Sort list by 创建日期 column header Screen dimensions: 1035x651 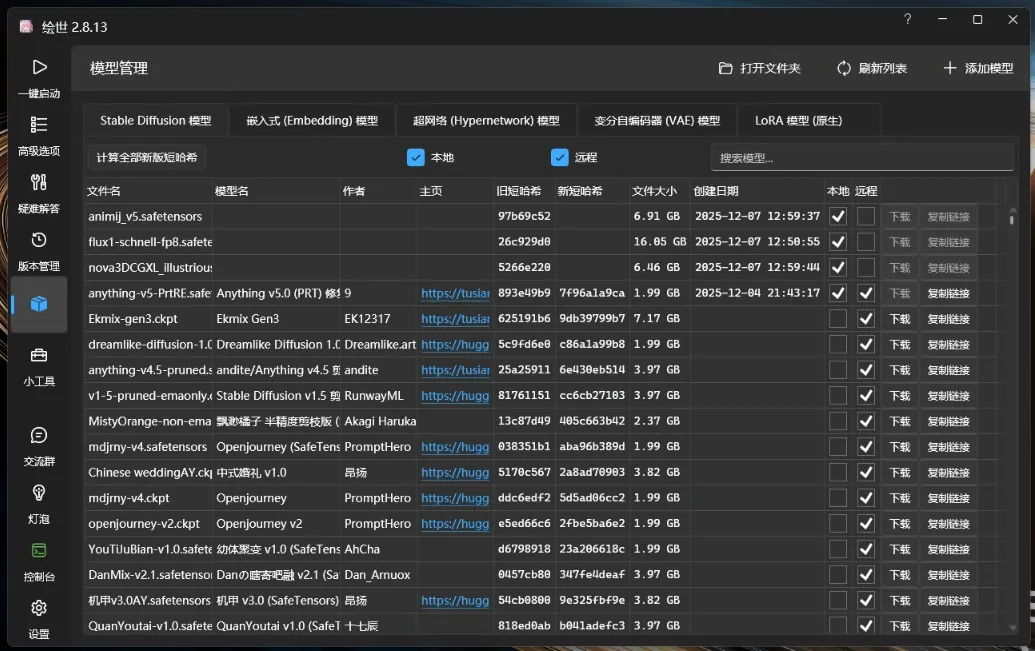point(716,191)
